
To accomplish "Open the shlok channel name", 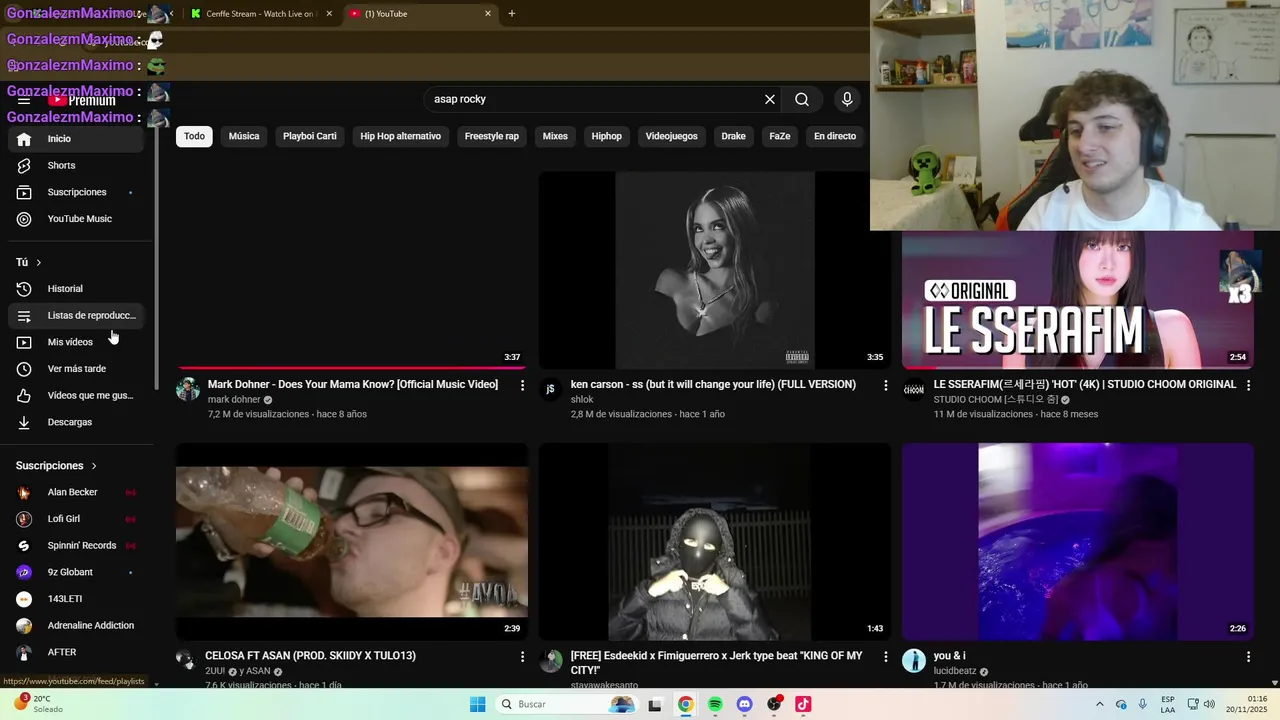I will (x=582, y=400).
